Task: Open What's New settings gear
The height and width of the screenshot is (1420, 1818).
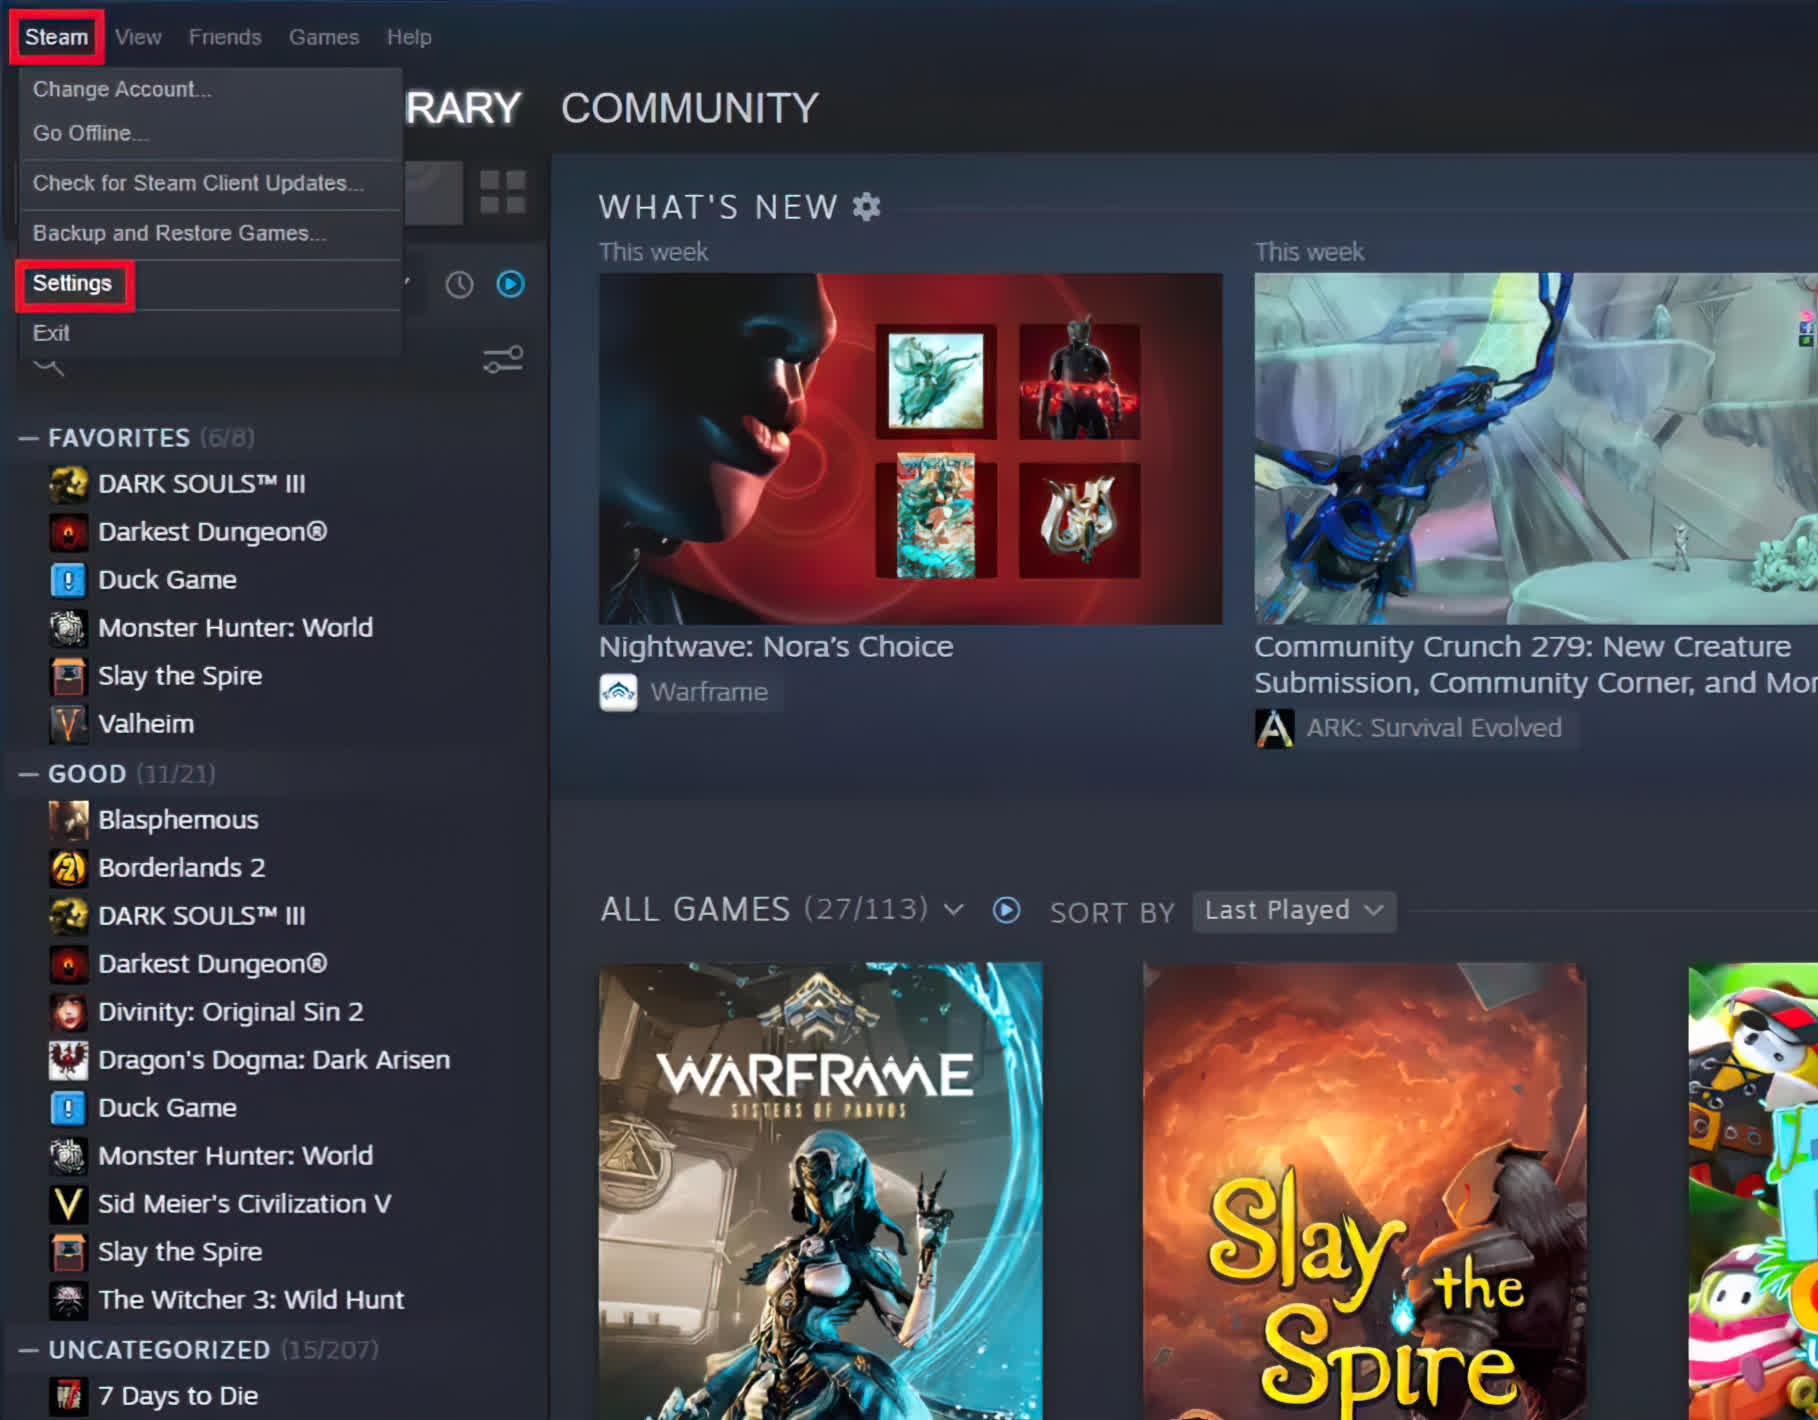Action: point(866,207)
